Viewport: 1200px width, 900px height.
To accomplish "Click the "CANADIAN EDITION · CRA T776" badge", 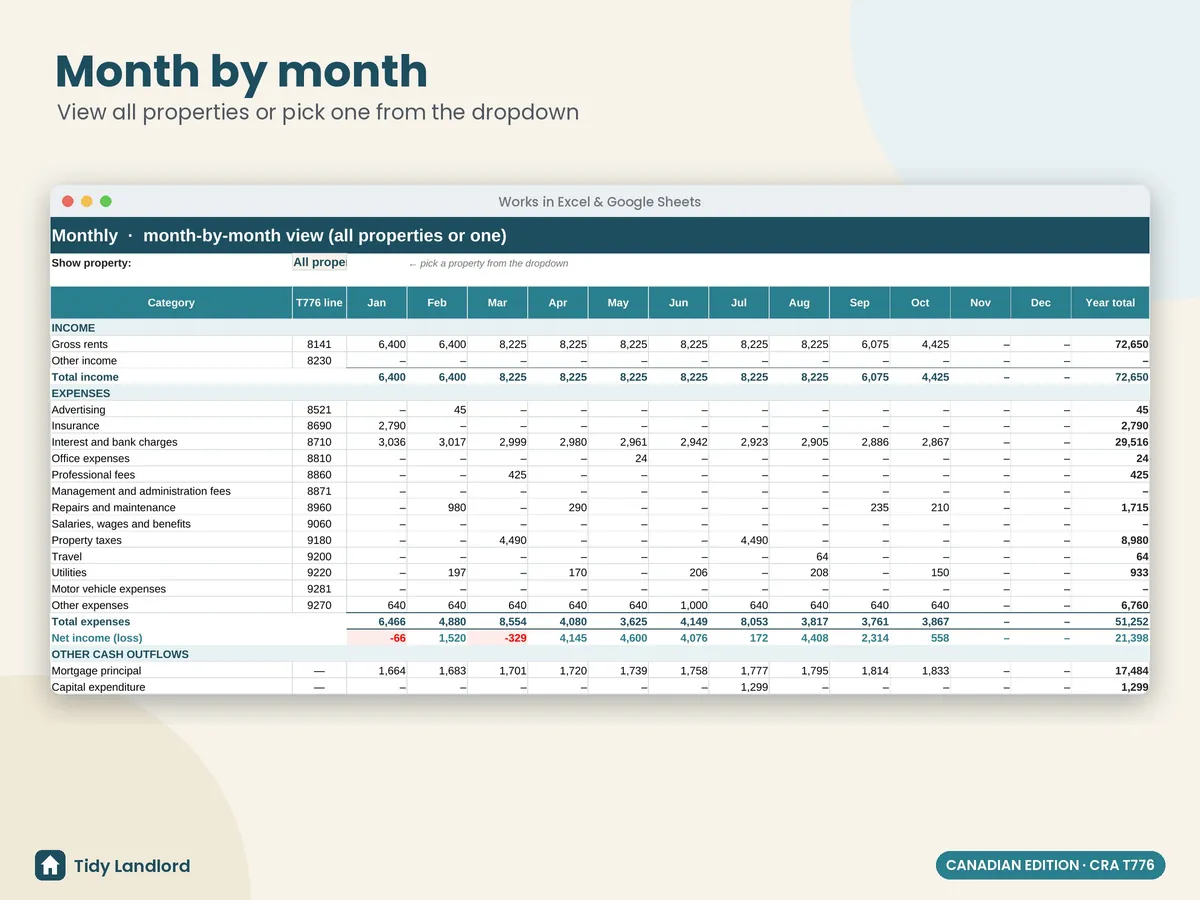I will (x=1050, y=865).
